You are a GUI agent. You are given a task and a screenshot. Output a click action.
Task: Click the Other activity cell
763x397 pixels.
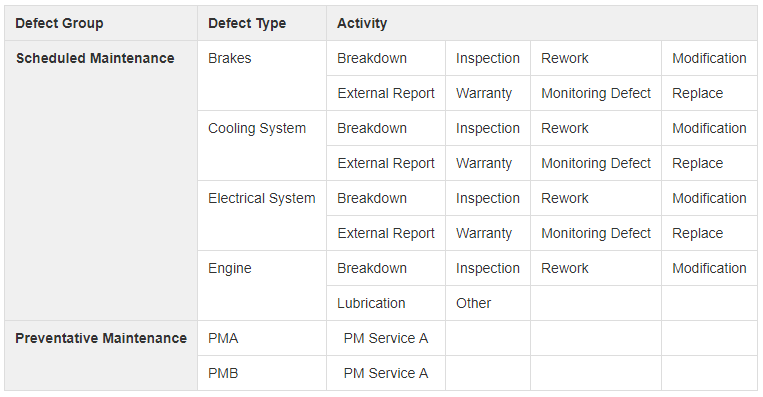tap(488, 303)
